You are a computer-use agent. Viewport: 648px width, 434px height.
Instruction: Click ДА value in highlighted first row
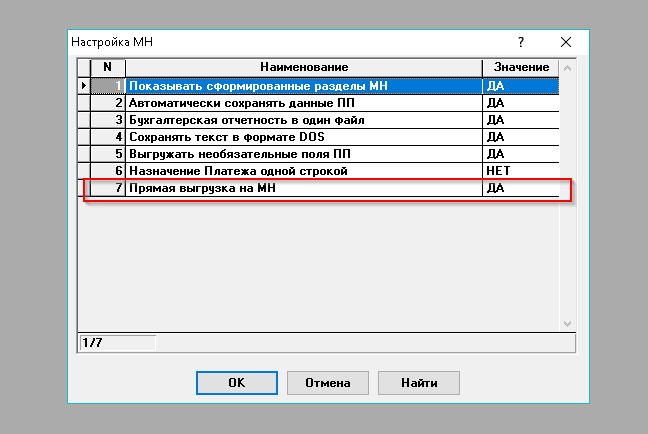click(521, 86)
